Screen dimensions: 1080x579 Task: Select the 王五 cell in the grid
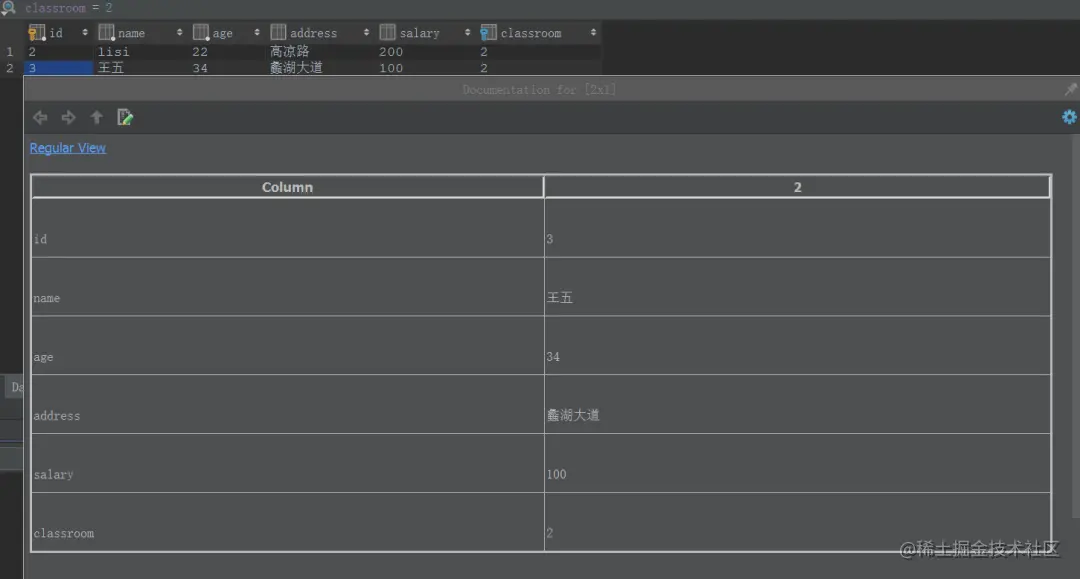[140, 68]
